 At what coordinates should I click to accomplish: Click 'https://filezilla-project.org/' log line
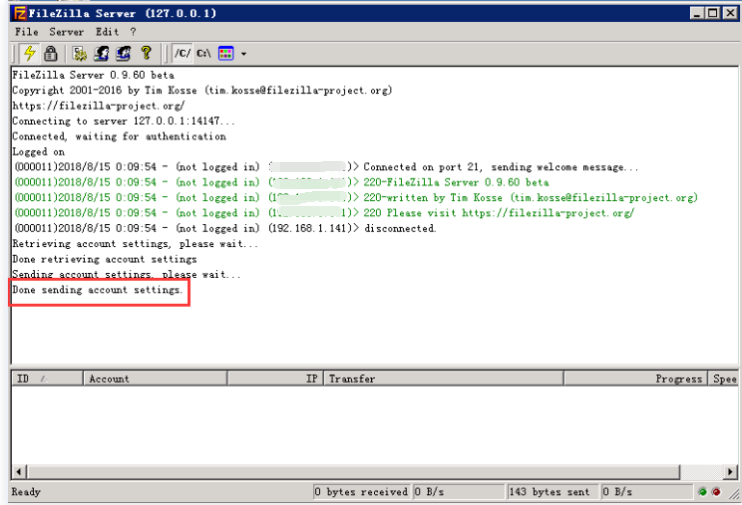(98, 106)
